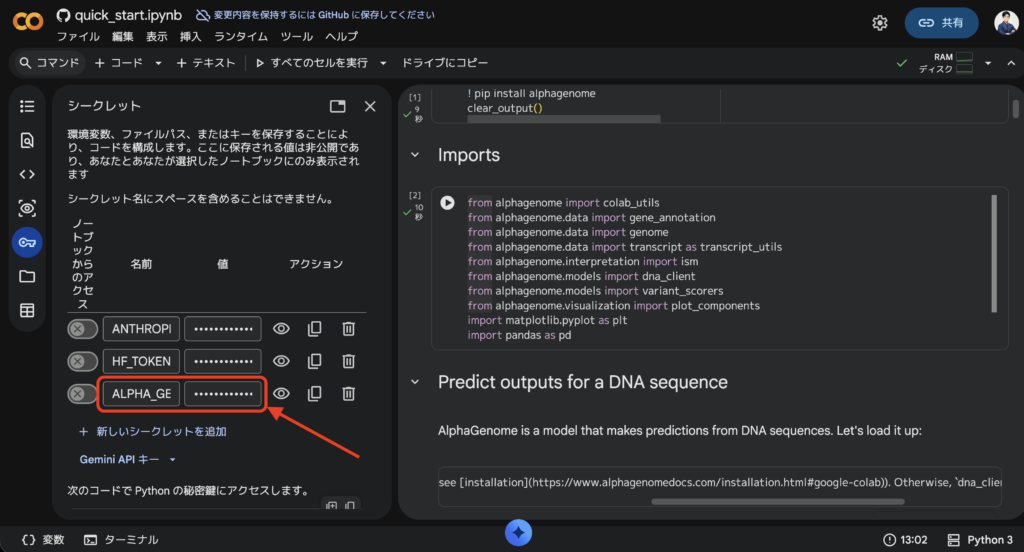Open the code snippets sidebar icon

[27, 174]
